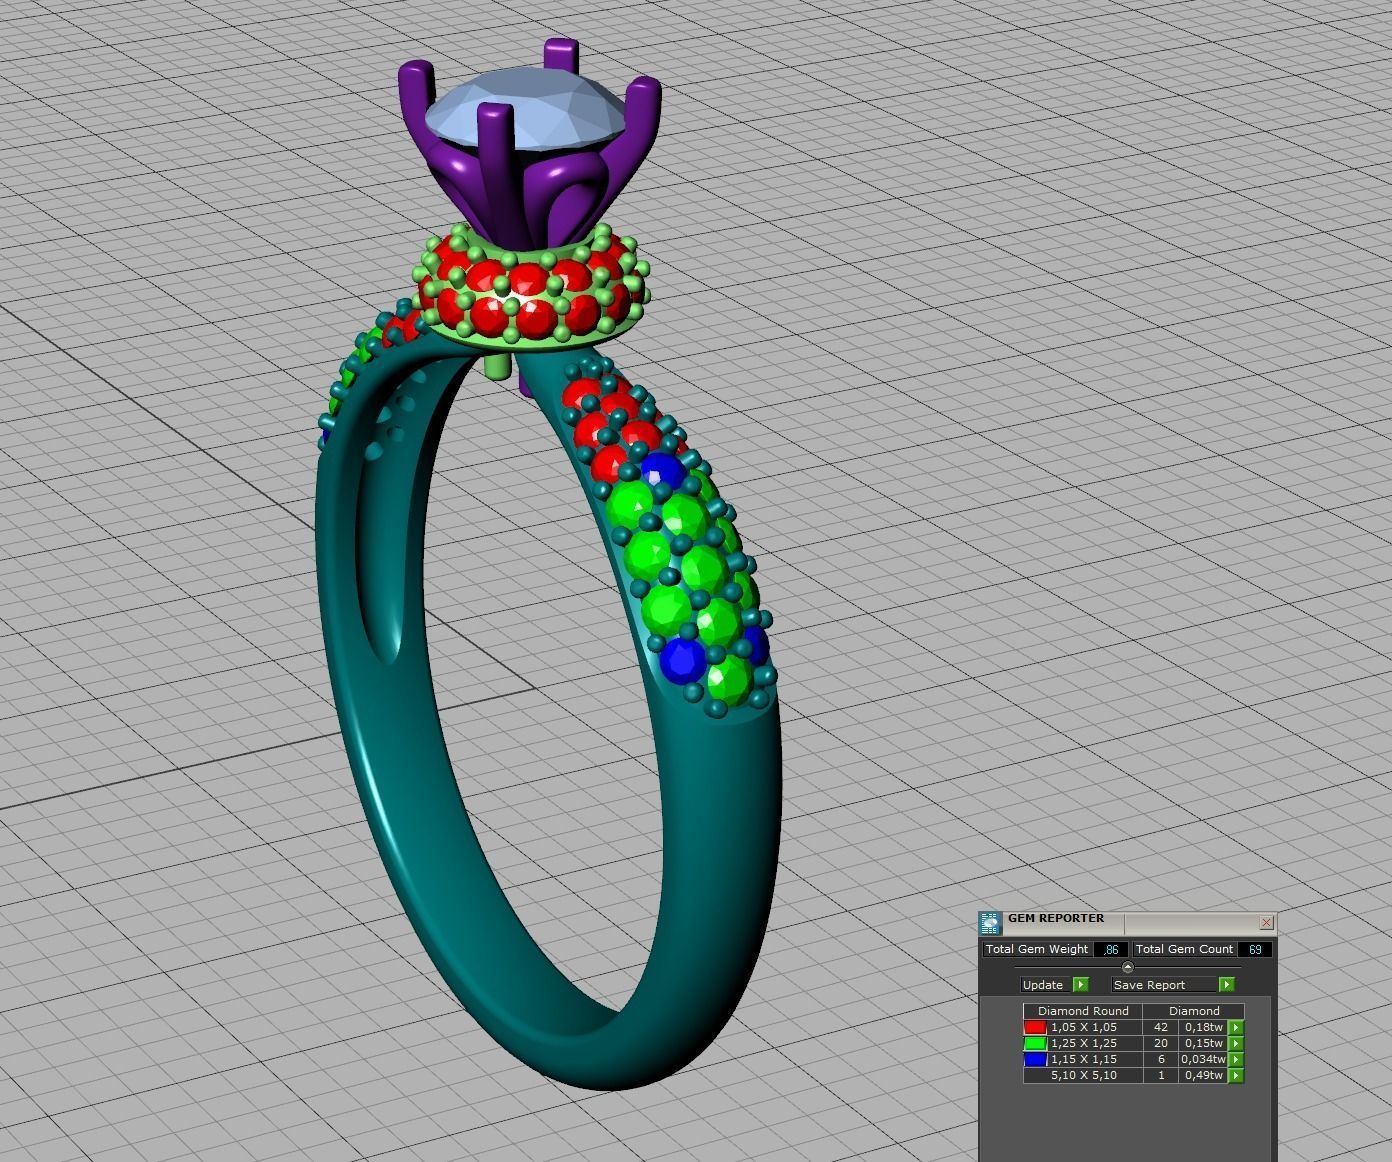Click the gem count 20 cell

[x=1161, y=1043]
